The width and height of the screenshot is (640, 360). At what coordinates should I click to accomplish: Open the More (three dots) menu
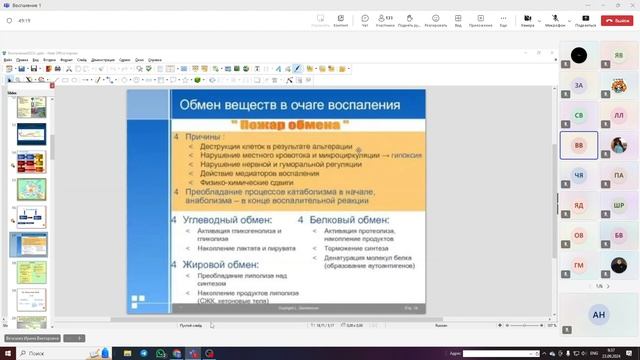(503, 20)
